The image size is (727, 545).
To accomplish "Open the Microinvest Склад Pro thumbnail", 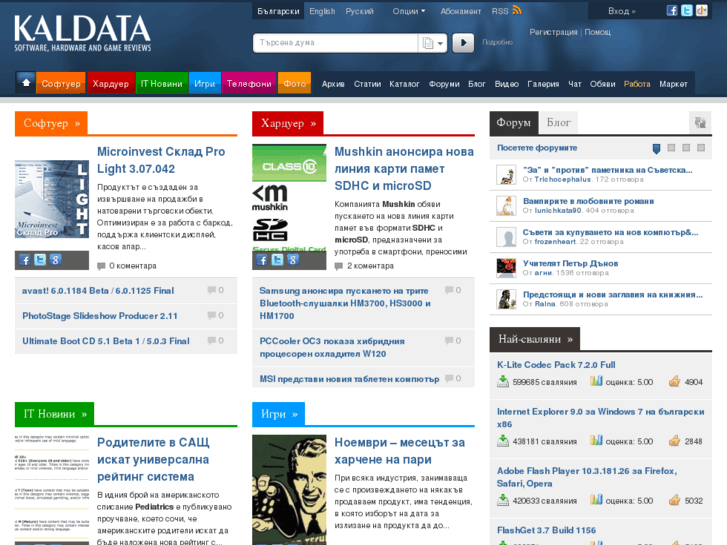I will [x=51, y=199].
